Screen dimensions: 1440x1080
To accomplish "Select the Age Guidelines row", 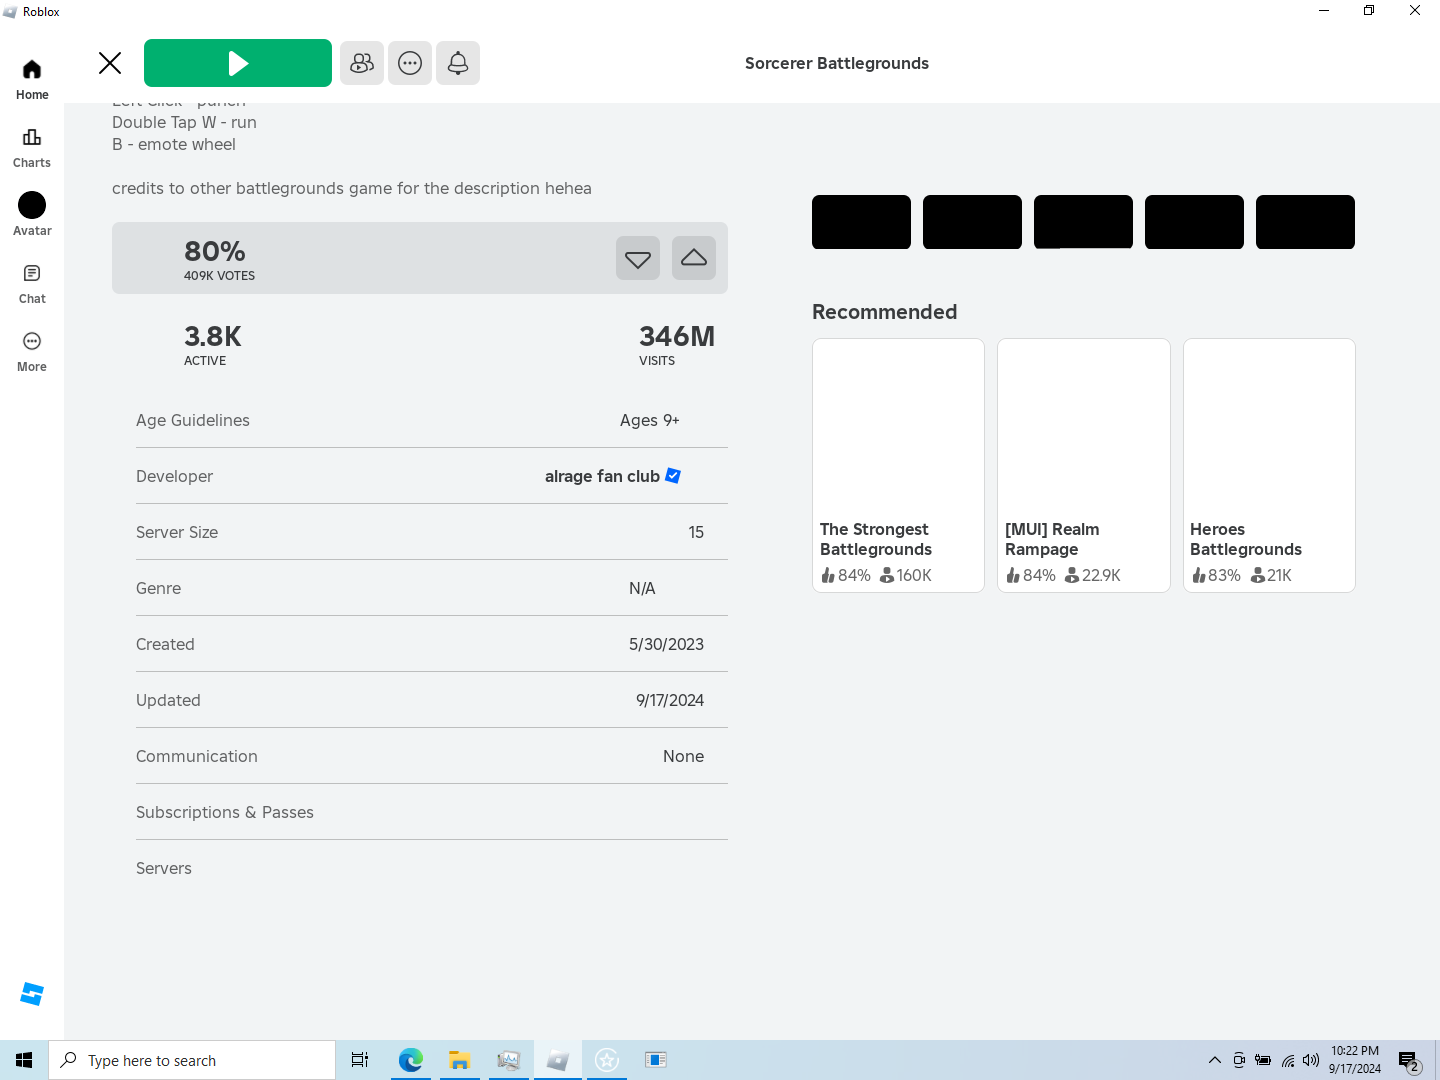I will [432, 420].
